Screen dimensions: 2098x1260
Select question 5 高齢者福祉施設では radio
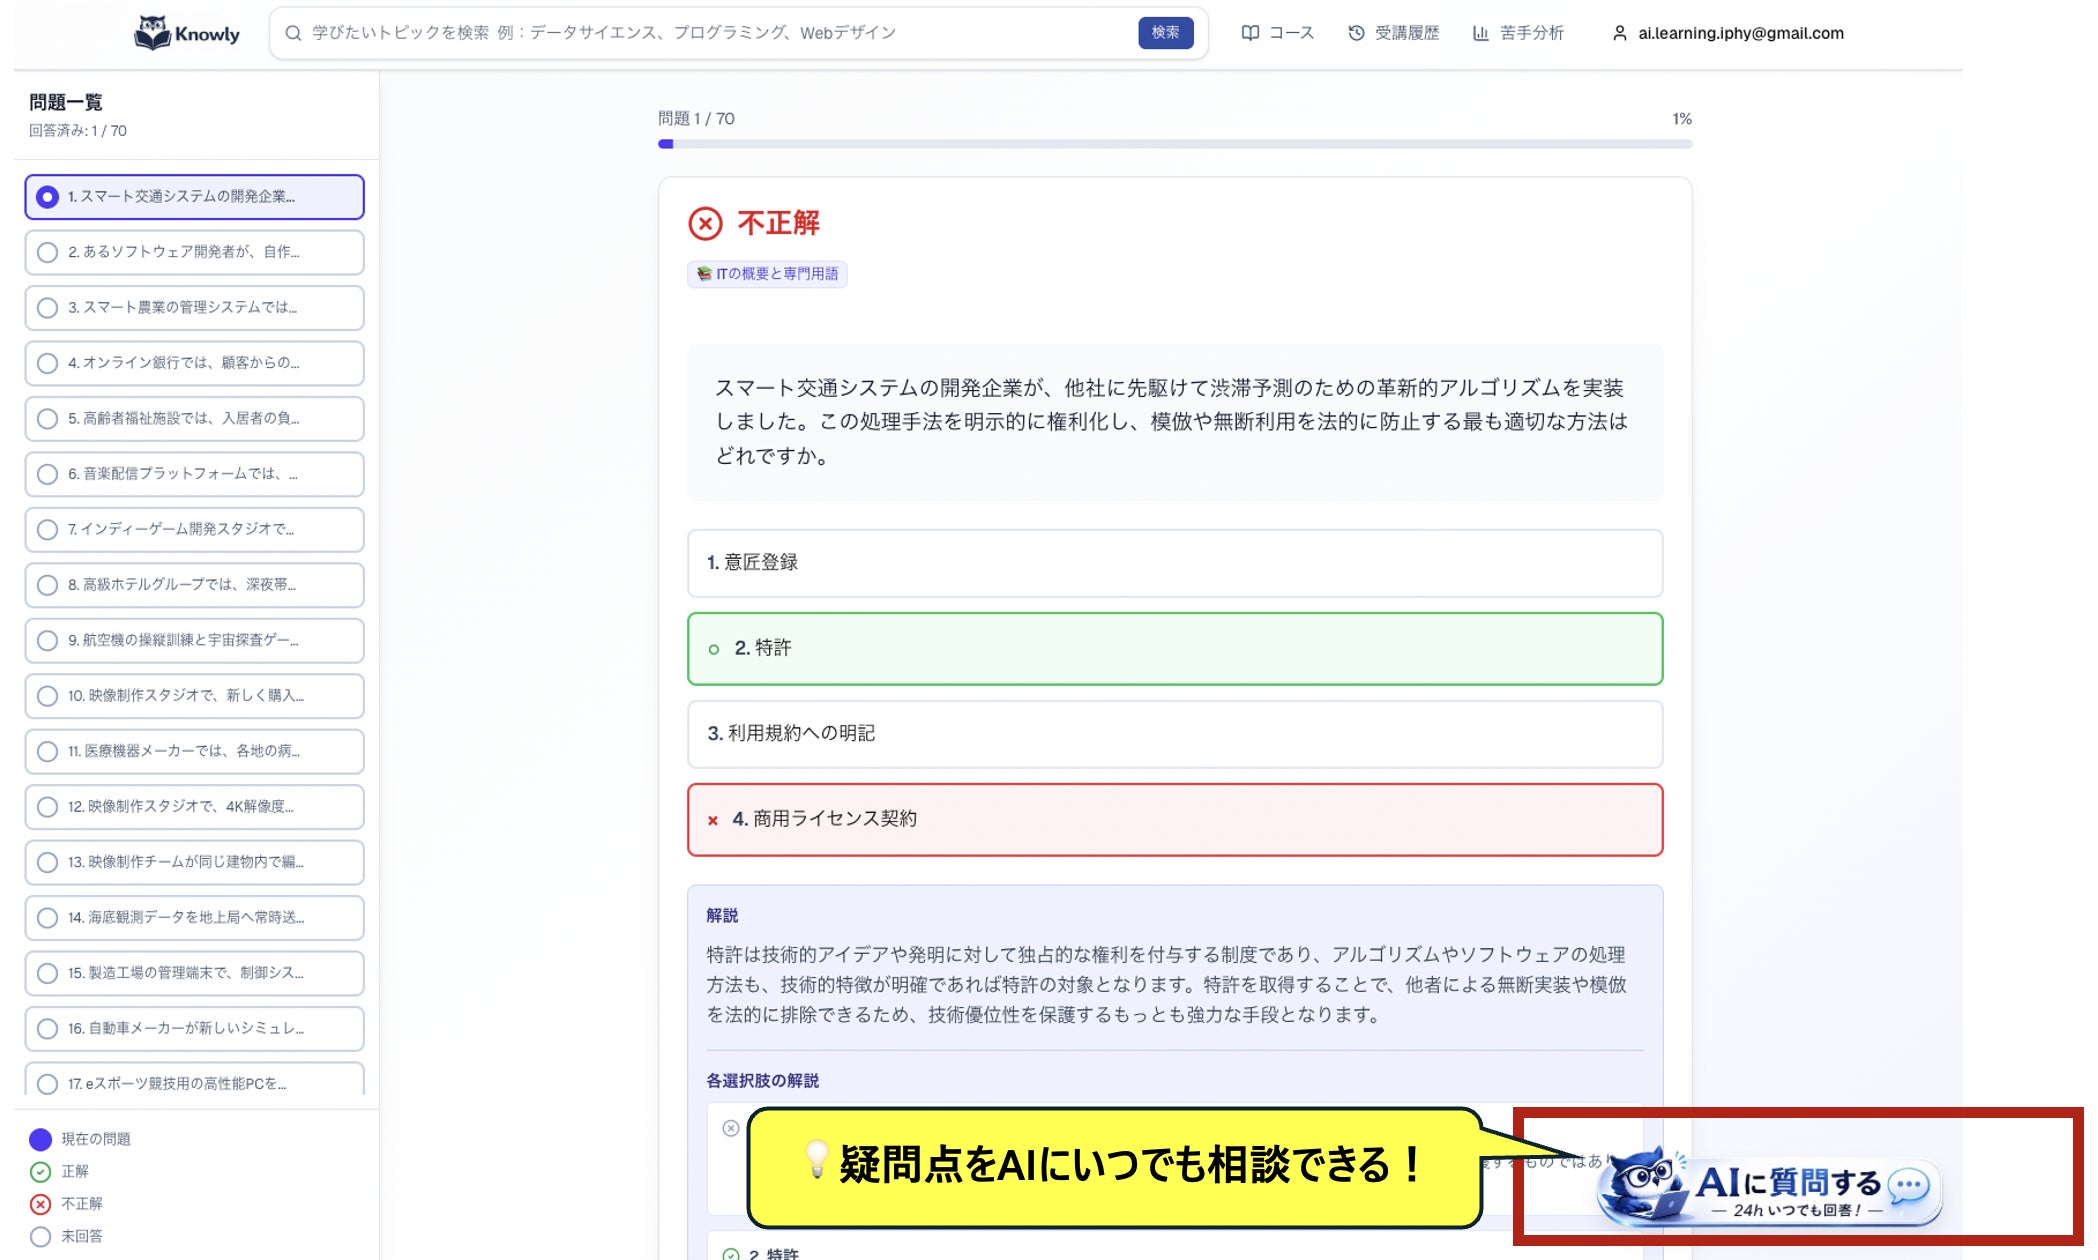[47, 419]
